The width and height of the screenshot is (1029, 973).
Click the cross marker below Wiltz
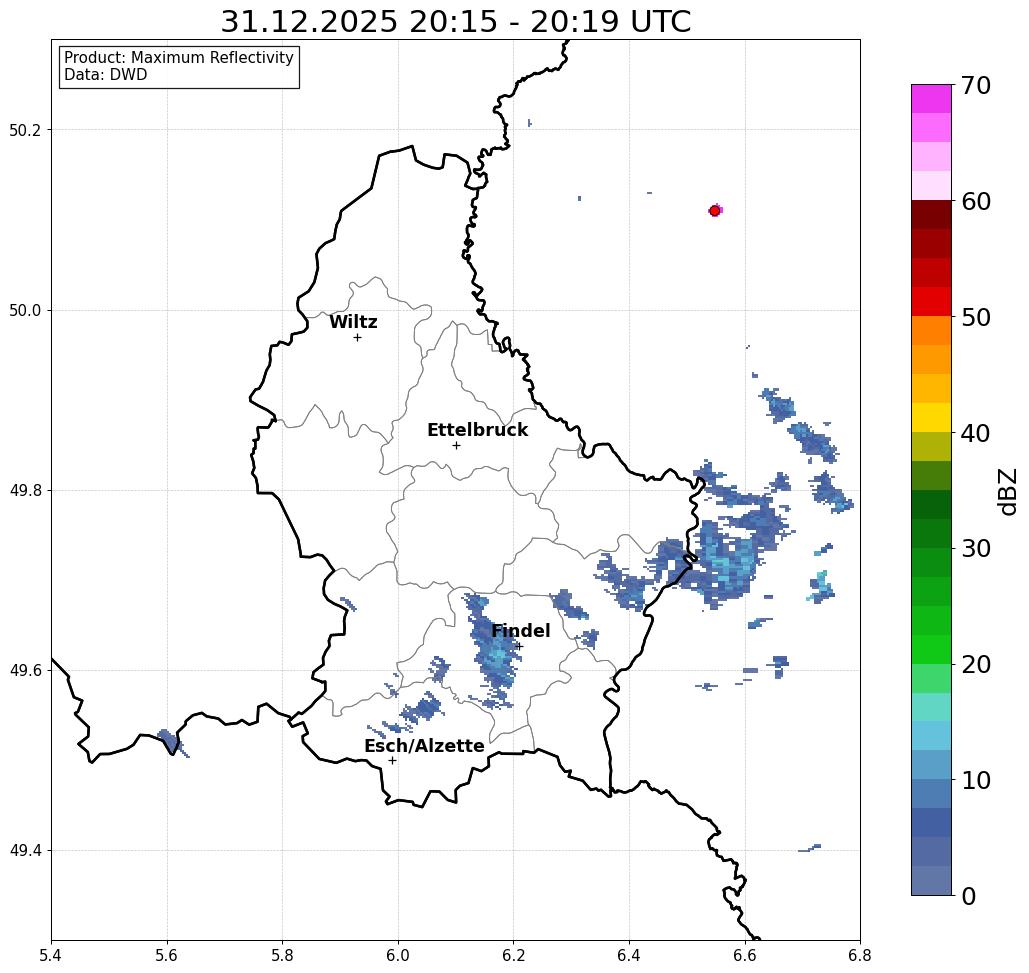(x=358, y=338)
